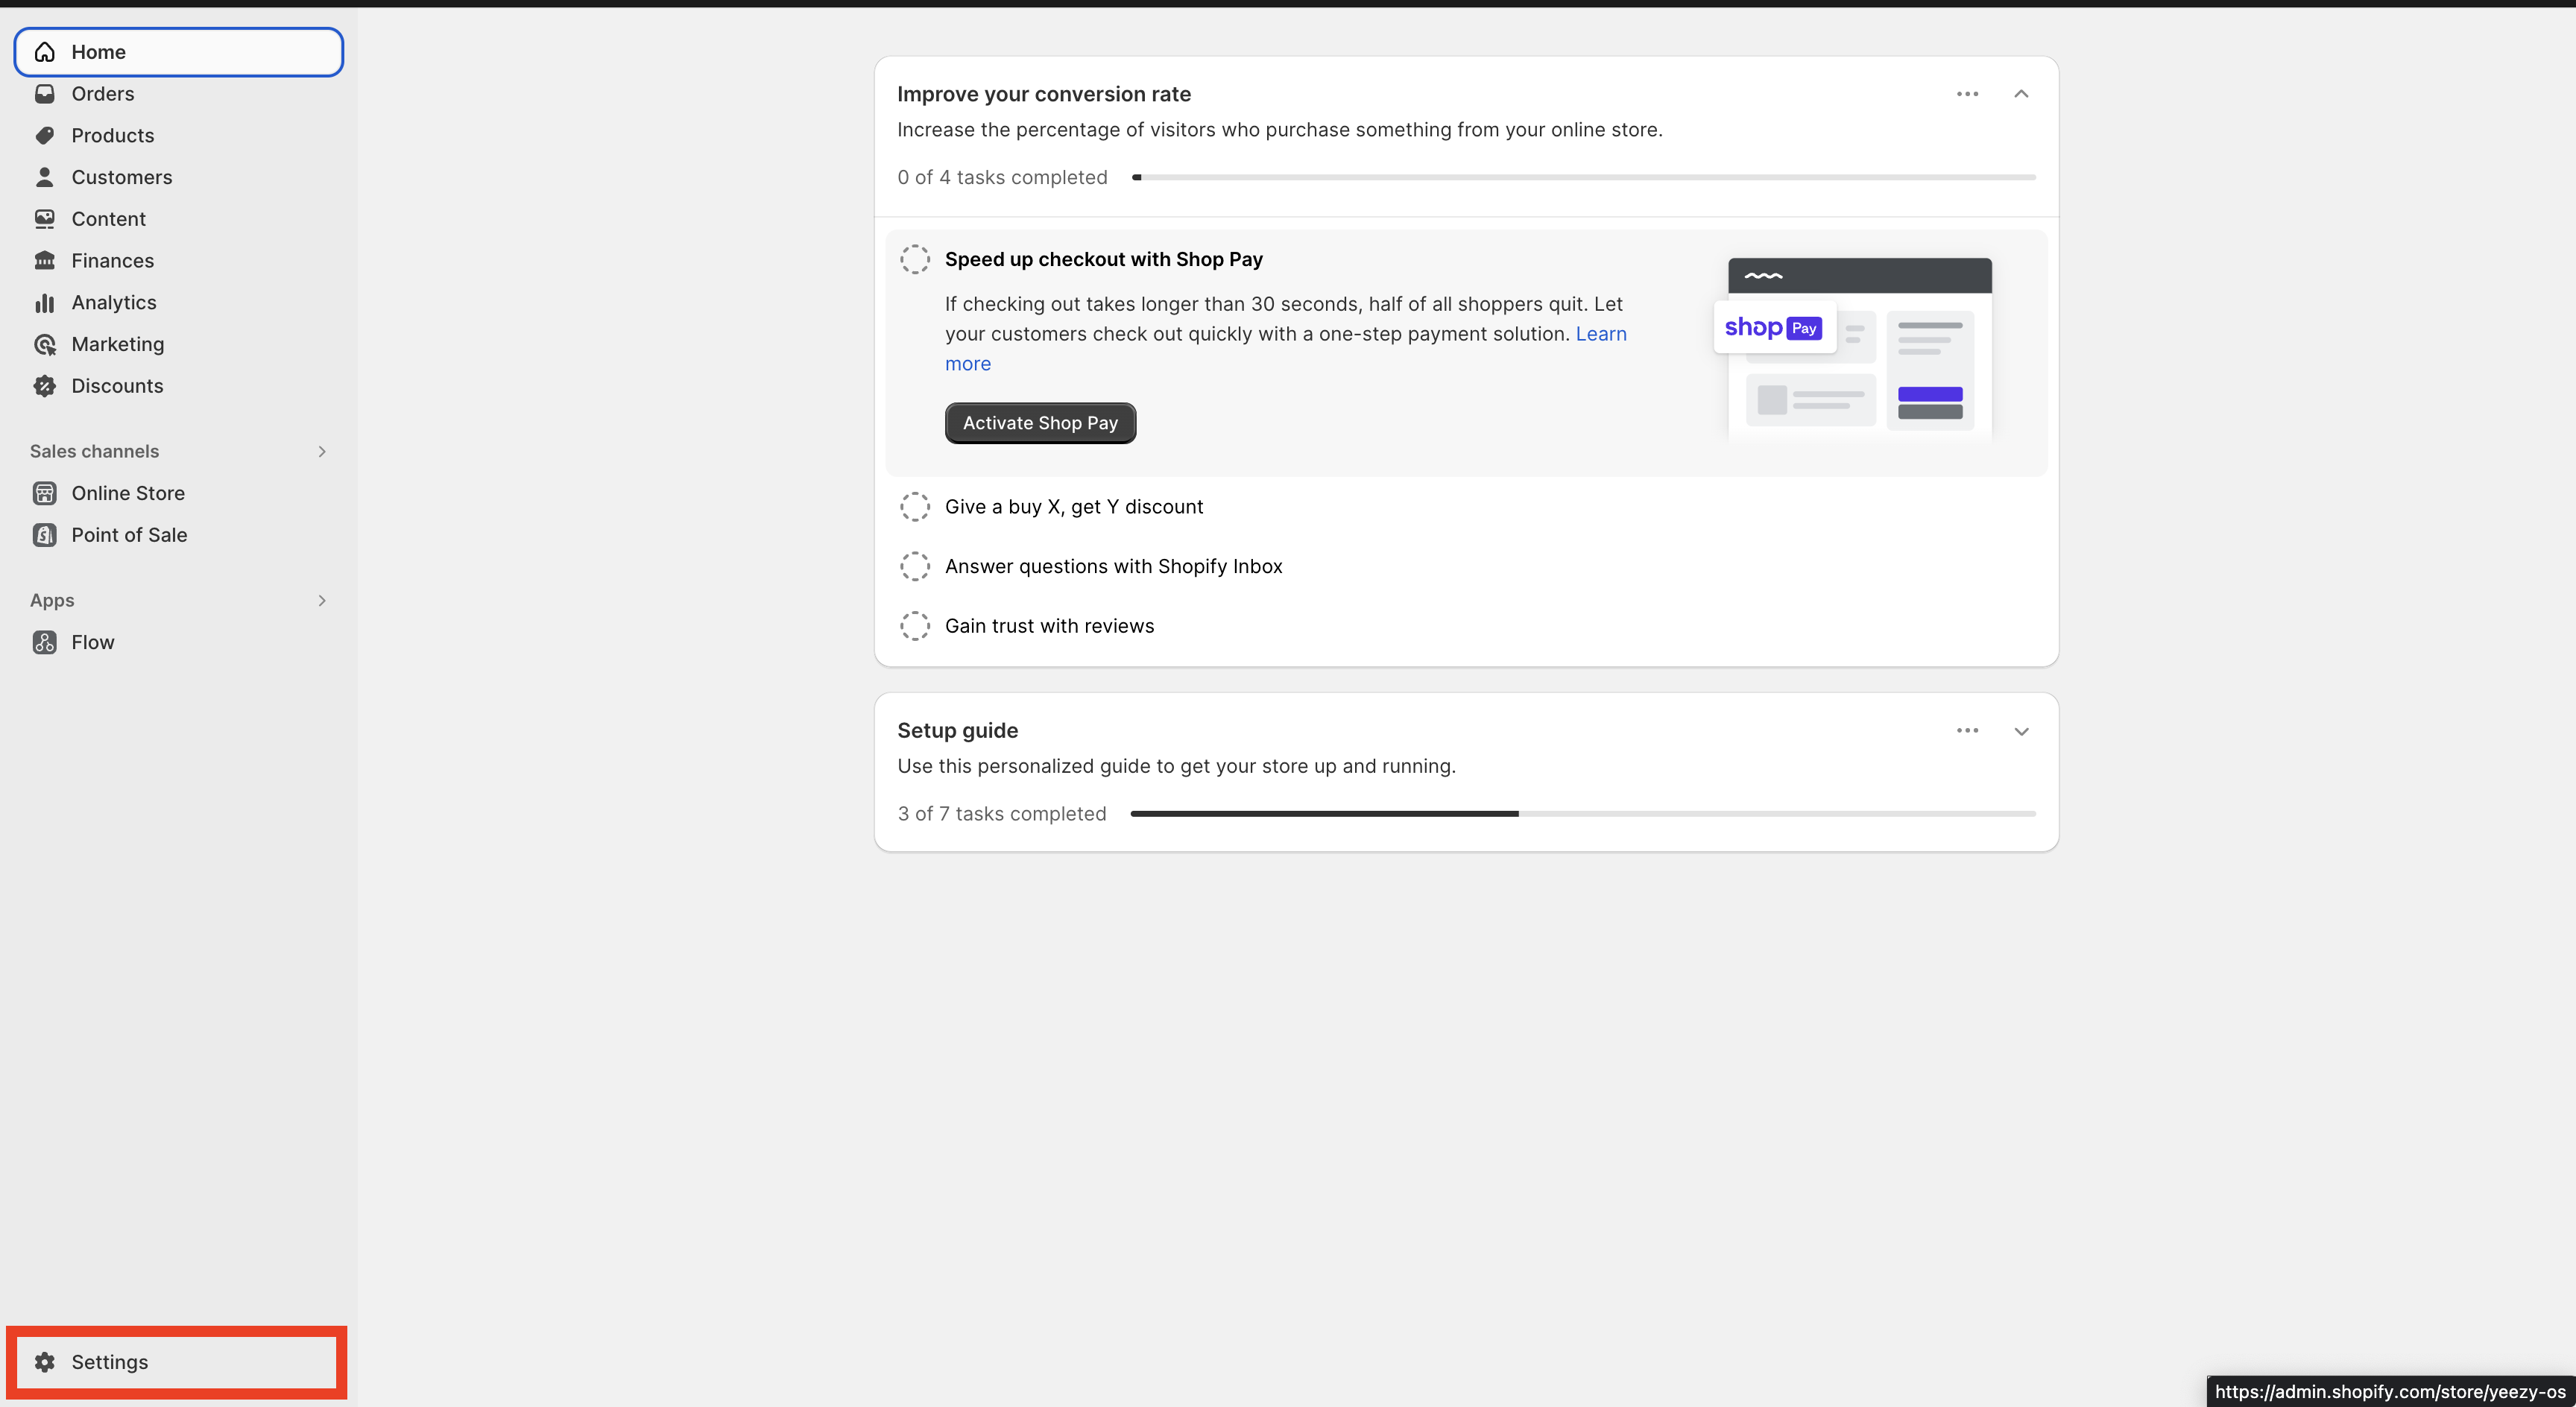
Task: Open Finances page
Action: [x=179, y=261]
